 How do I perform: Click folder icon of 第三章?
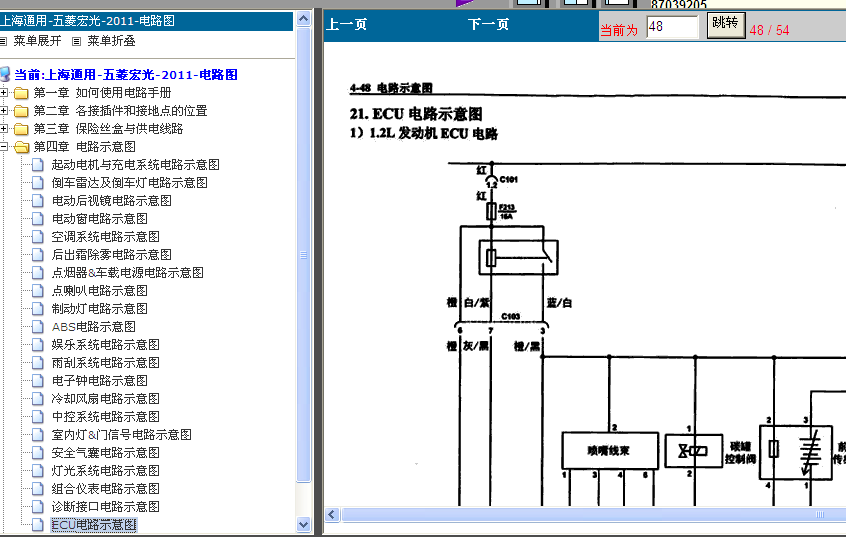[21, 128]
